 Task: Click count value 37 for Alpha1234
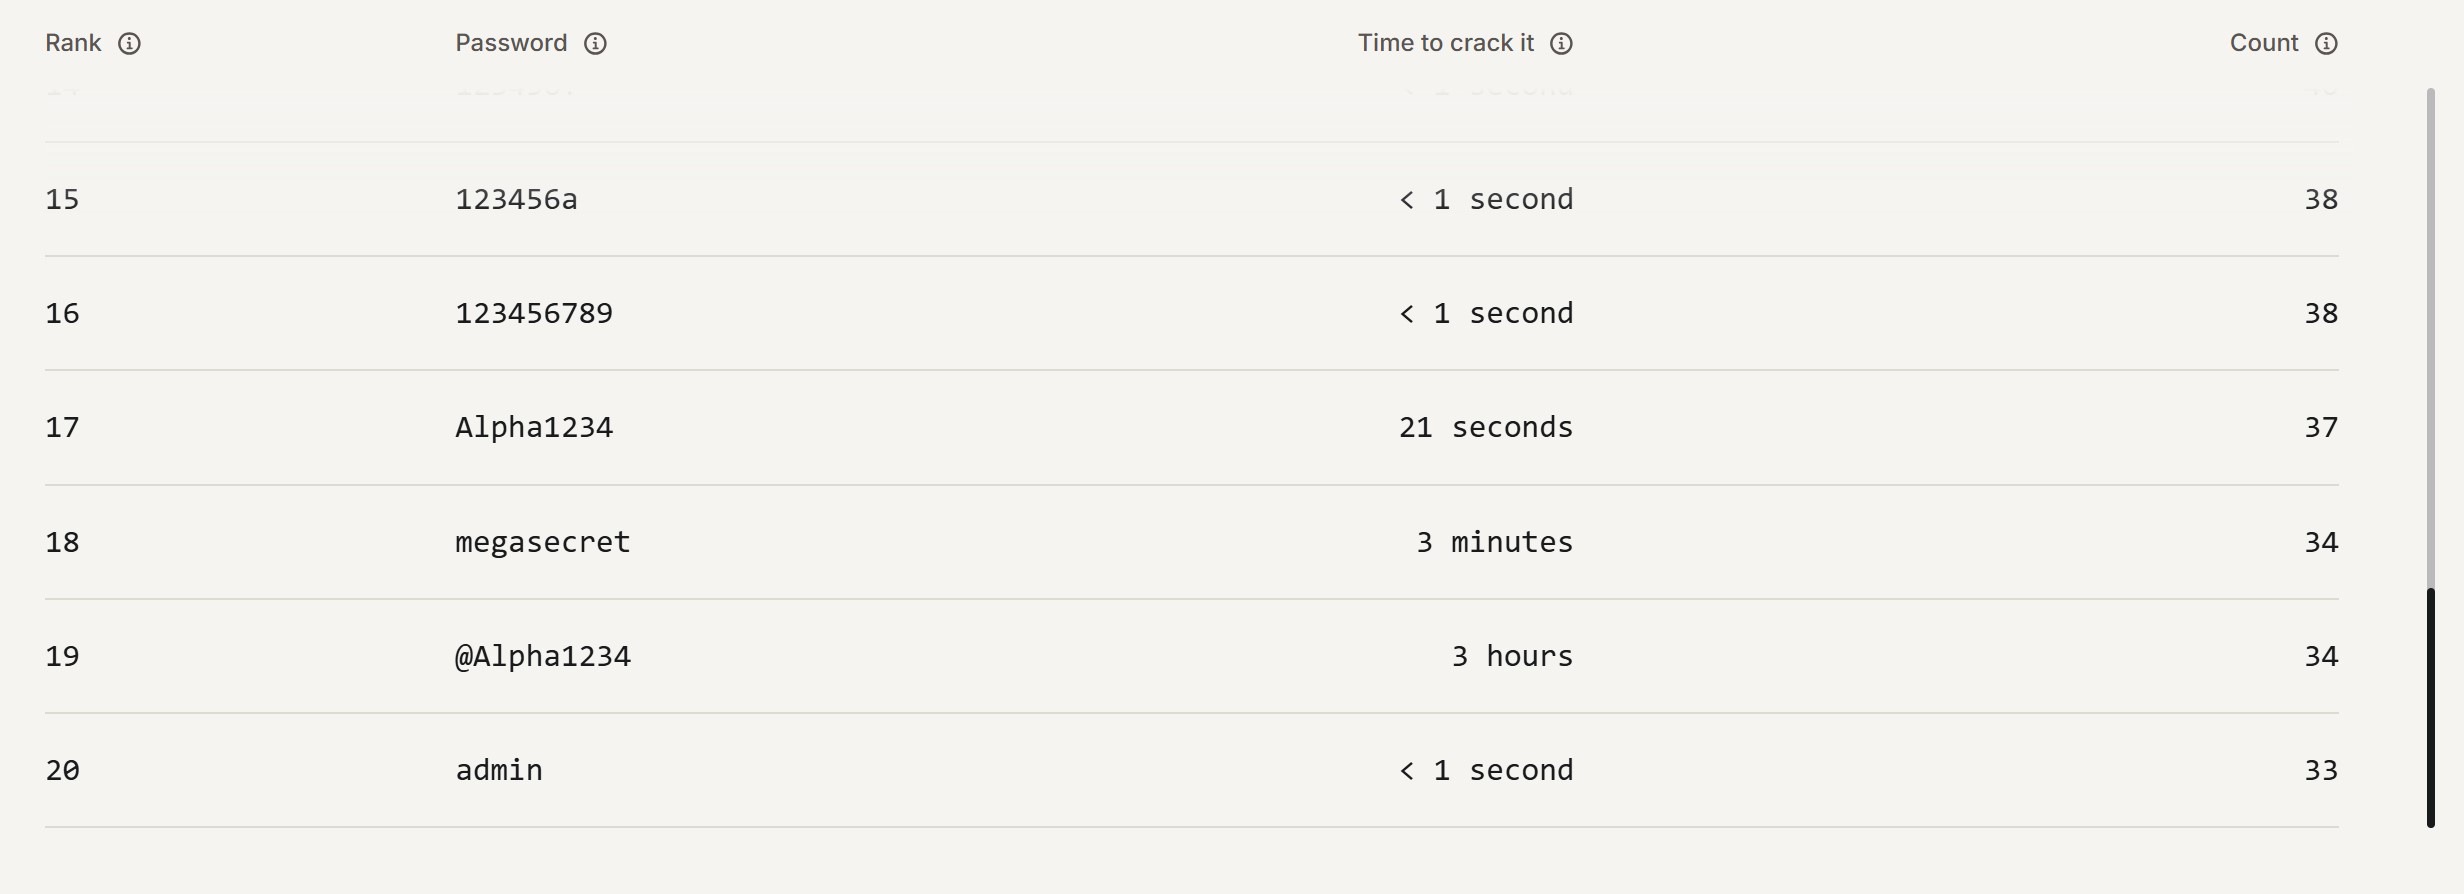point(2321,427)
